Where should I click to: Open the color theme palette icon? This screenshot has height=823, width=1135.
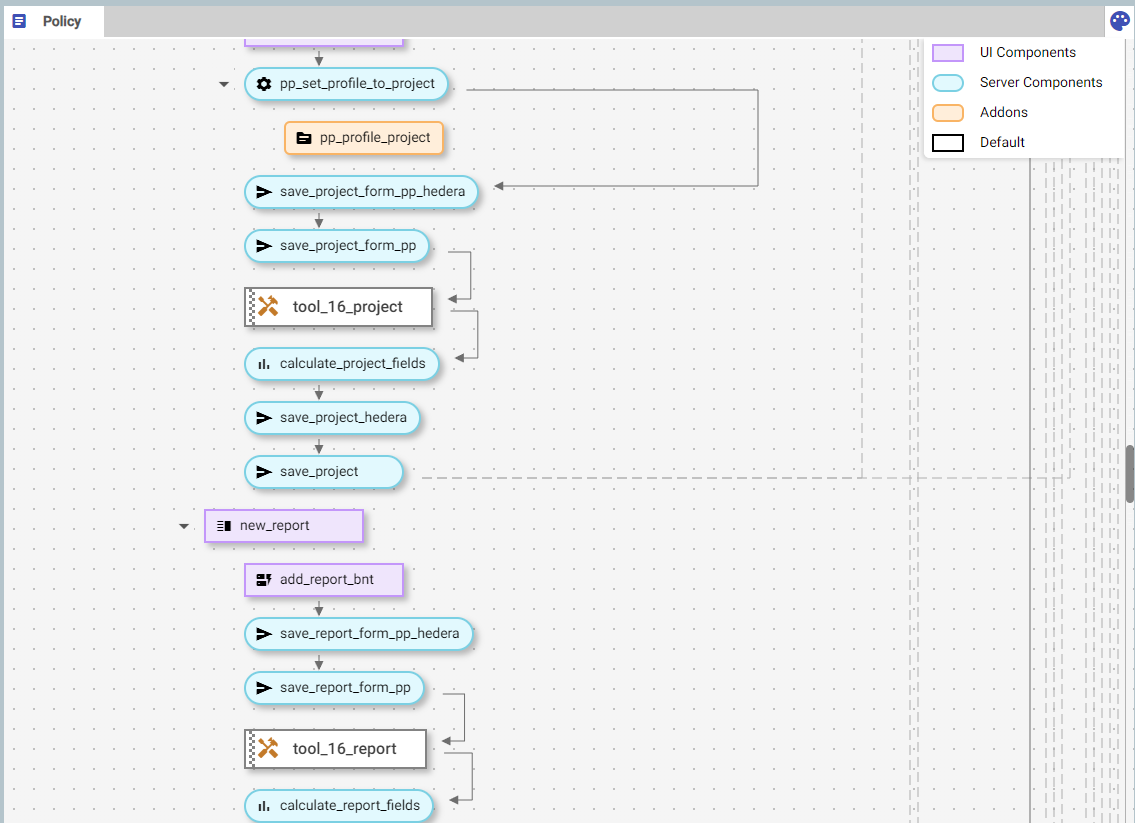(1119, 21)
